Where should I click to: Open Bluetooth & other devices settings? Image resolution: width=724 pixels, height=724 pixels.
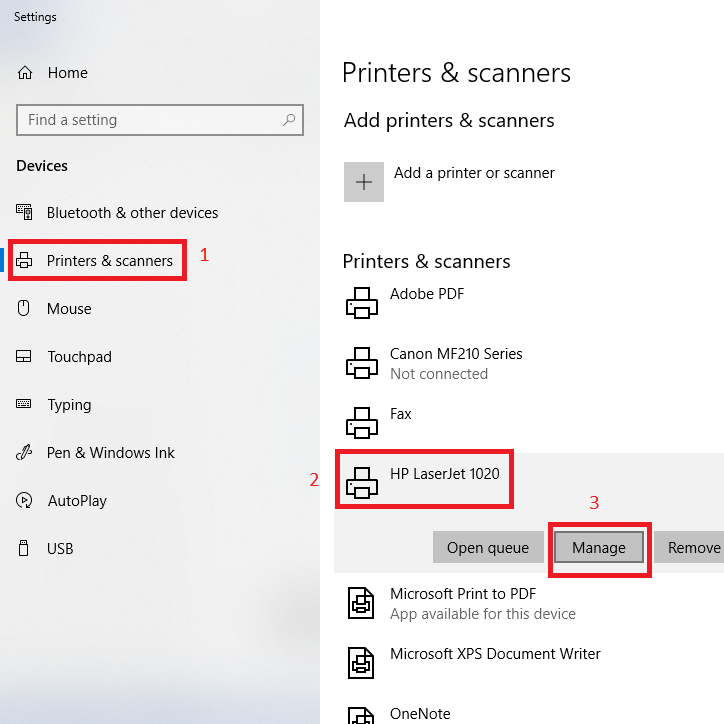pyautogui.click(x=131, y=213)
